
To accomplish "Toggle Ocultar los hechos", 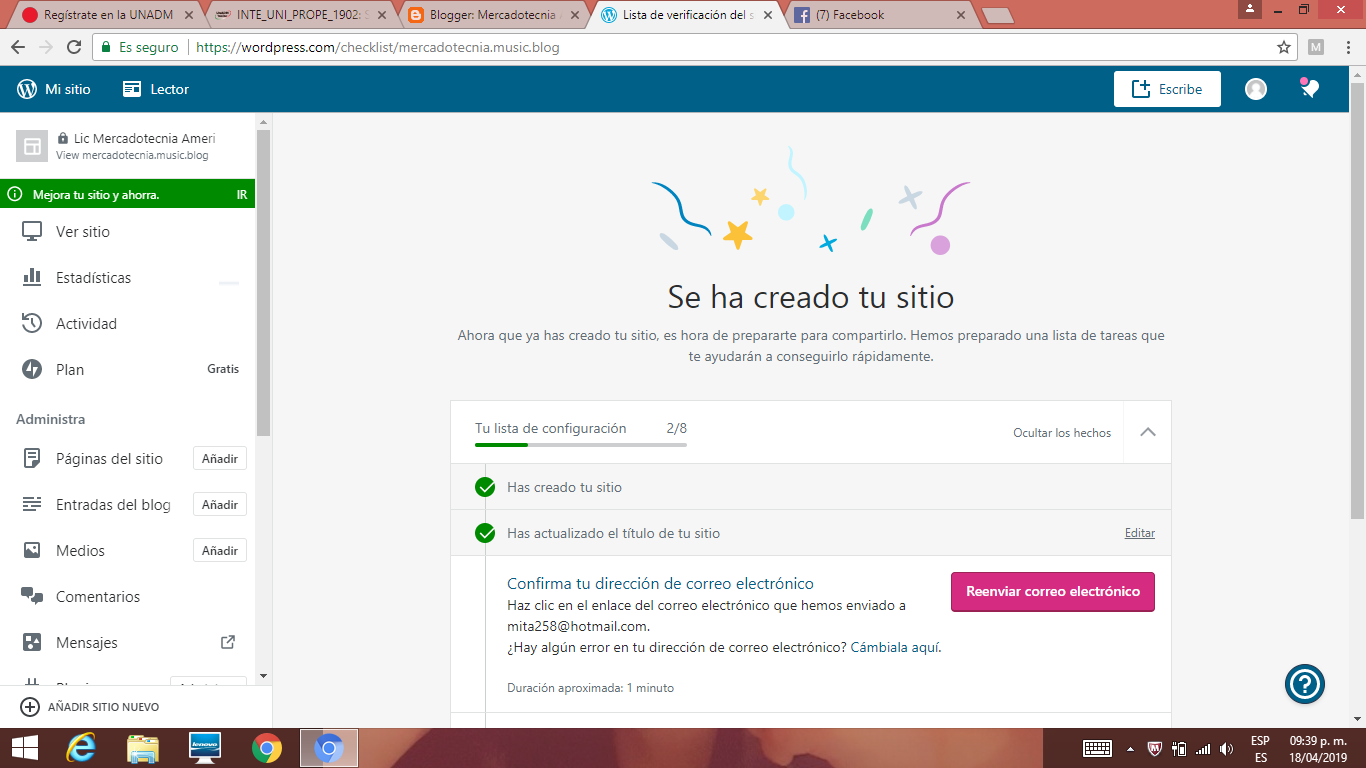I will tap(1061, 433).
